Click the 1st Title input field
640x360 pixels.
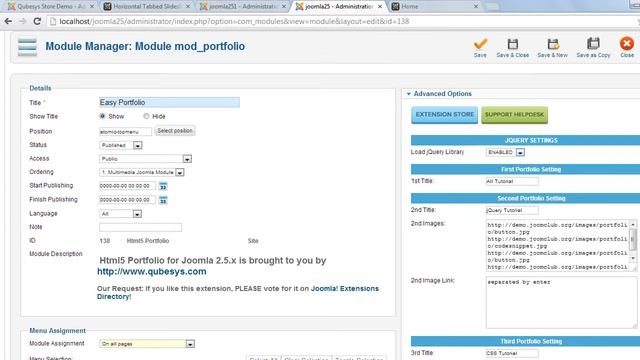(x=512, y=181)
